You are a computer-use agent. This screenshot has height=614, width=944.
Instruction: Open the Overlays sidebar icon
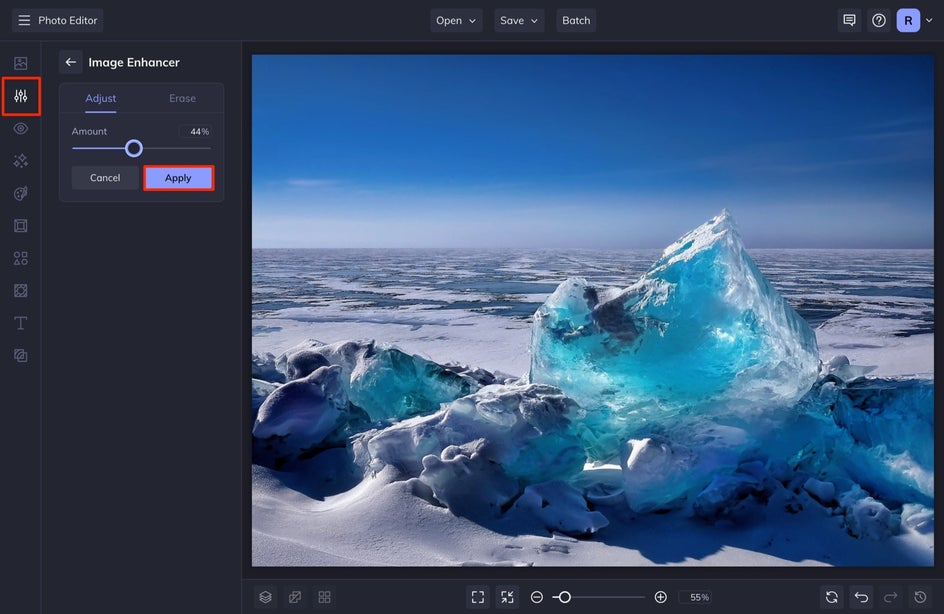(x=20, y=291)
